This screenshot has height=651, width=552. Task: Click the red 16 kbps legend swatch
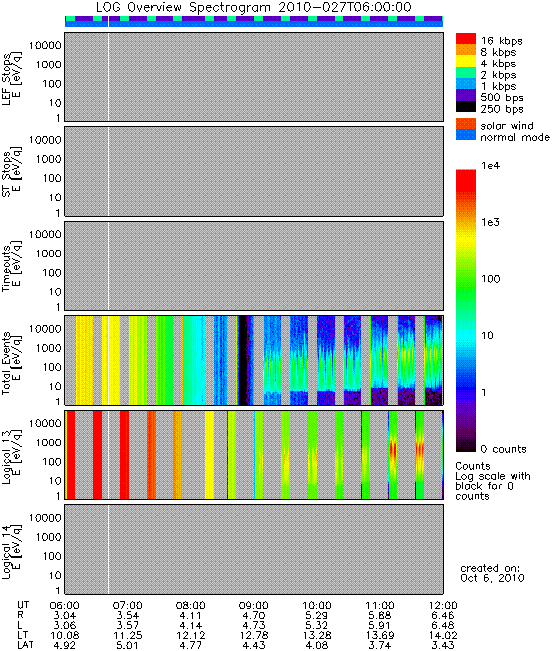466,39
